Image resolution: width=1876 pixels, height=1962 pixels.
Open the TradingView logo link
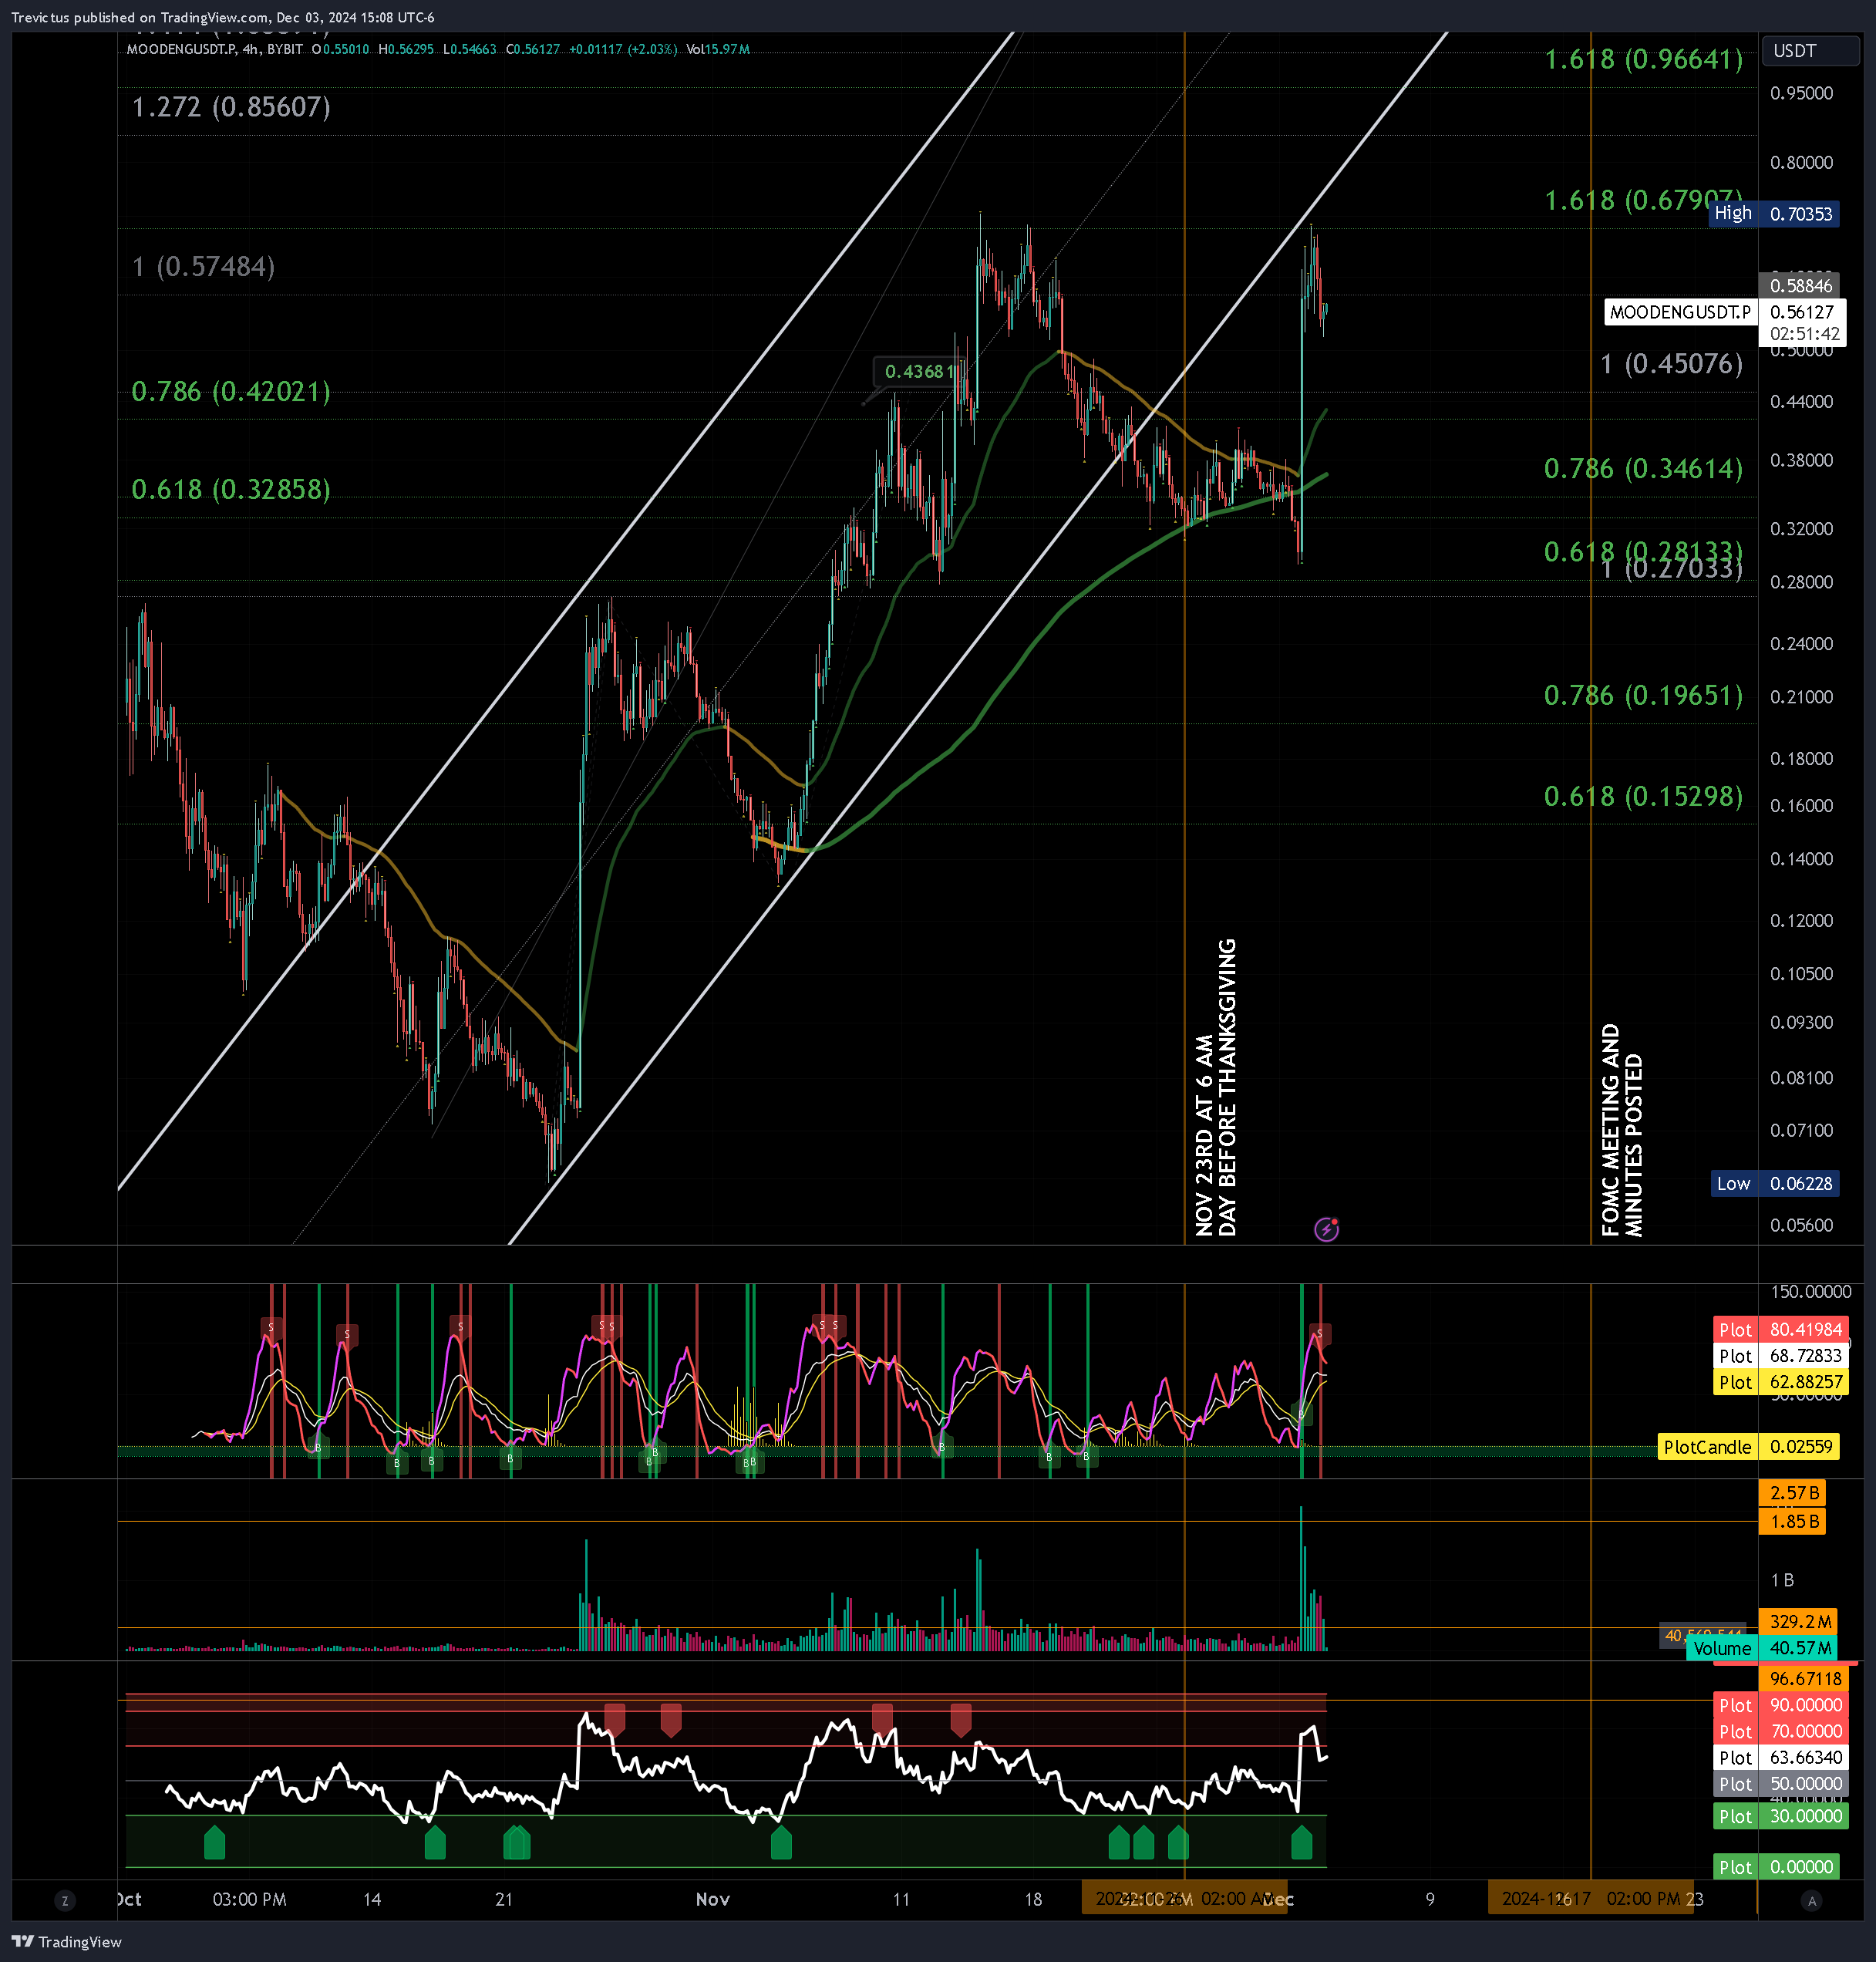(x=66, y=1942)
